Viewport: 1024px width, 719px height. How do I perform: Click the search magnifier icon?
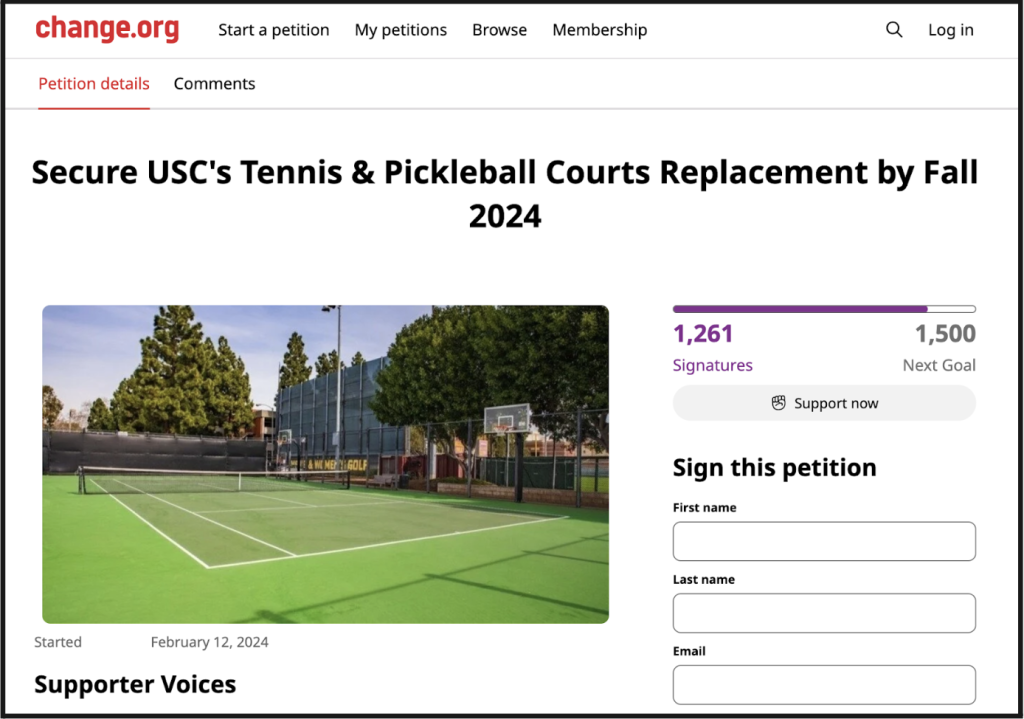[x=894, y=29]
